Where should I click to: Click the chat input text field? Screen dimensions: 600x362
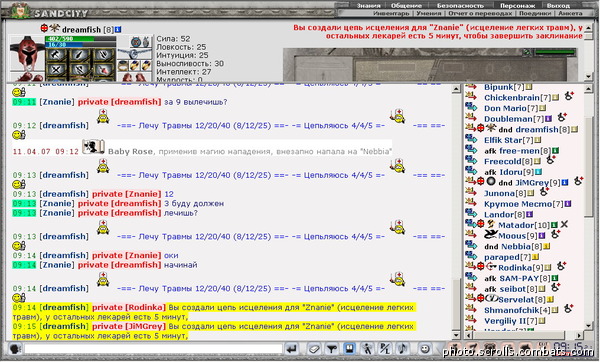pos(153,349)
